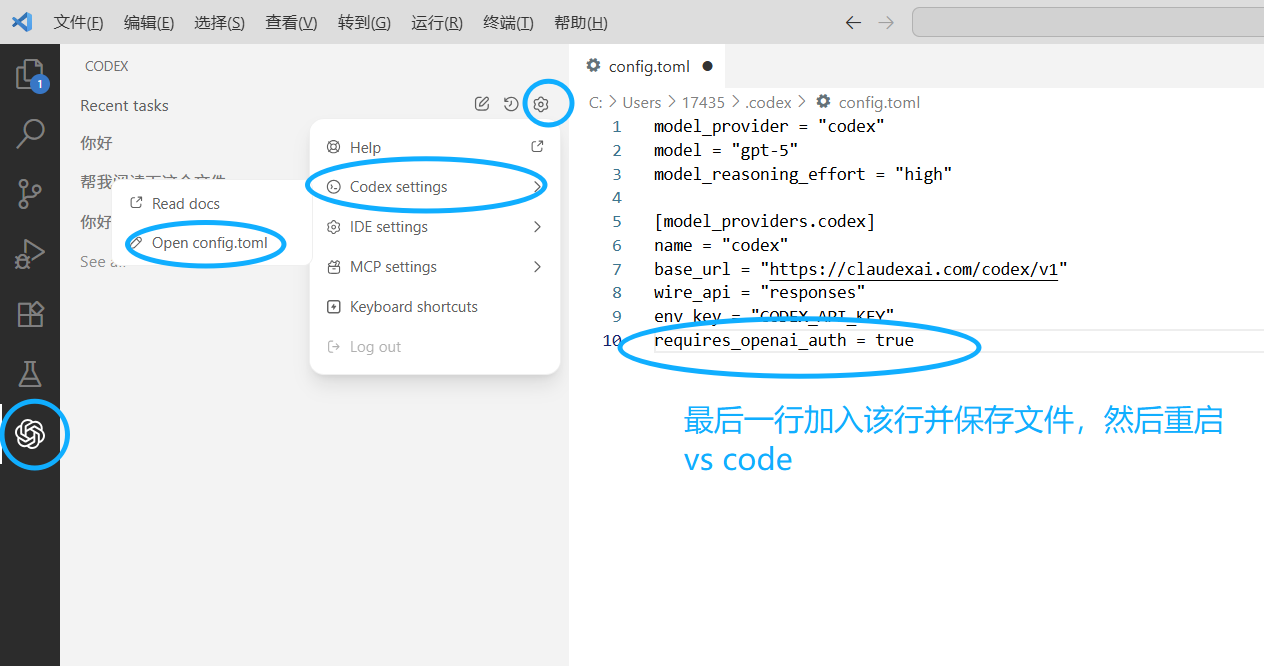Open the Codex panel icon
1264x666 pixels.
30,434
